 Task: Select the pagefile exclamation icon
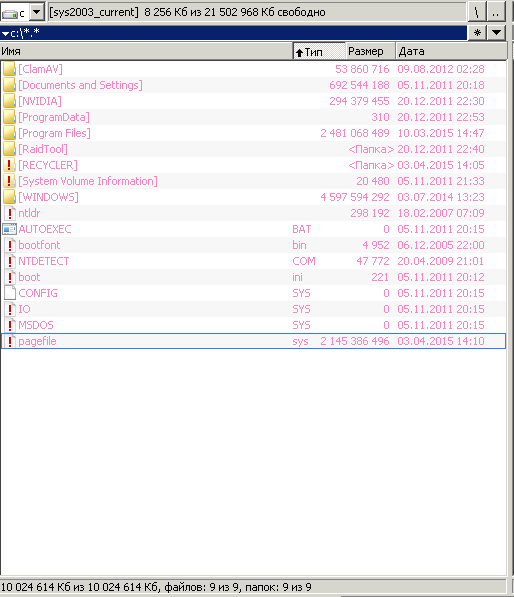click(10, 341)
